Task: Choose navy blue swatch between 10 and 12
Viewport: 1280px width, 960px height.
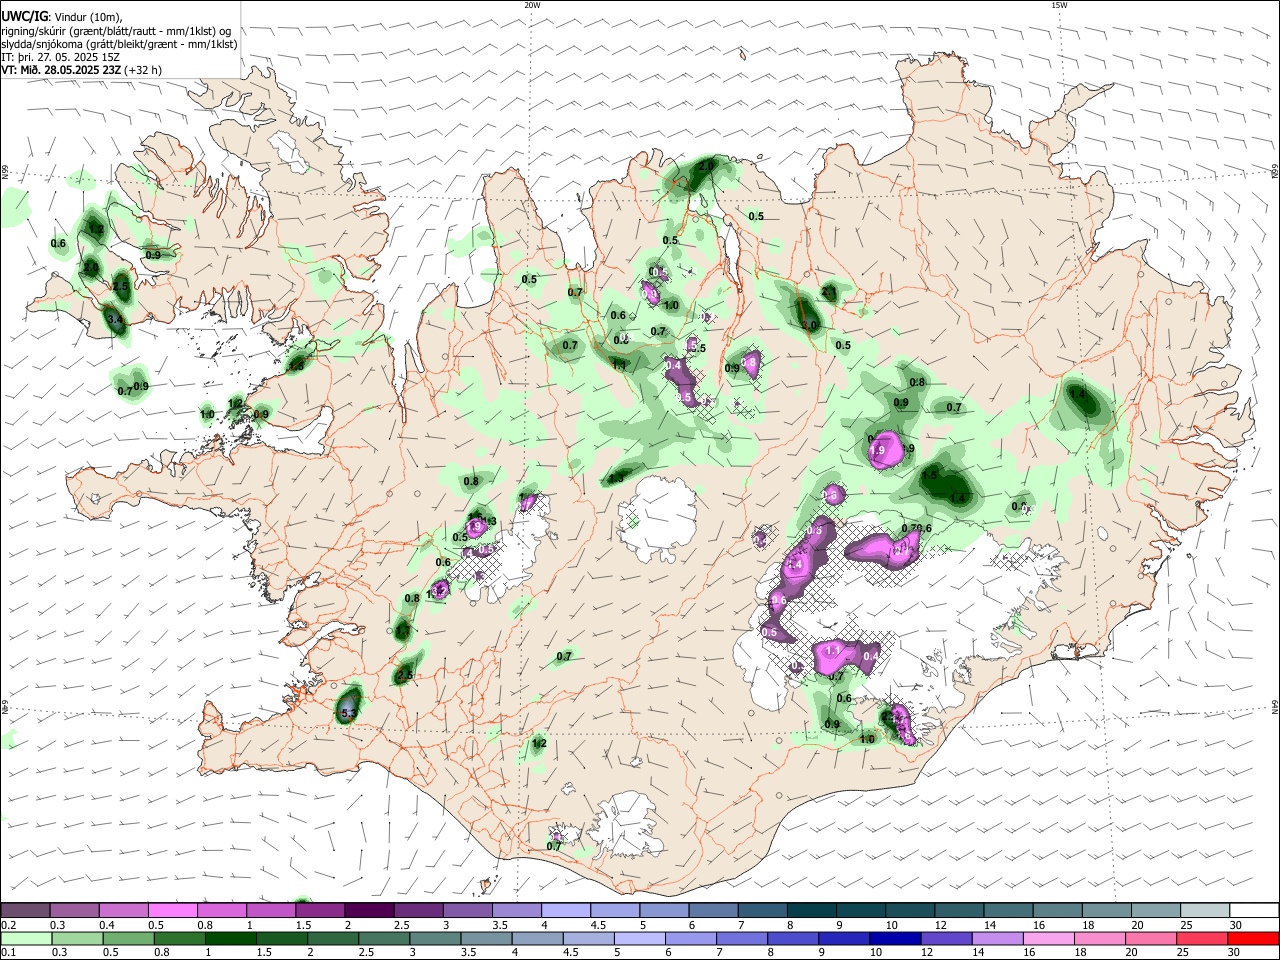Action: tap(894, 939)
